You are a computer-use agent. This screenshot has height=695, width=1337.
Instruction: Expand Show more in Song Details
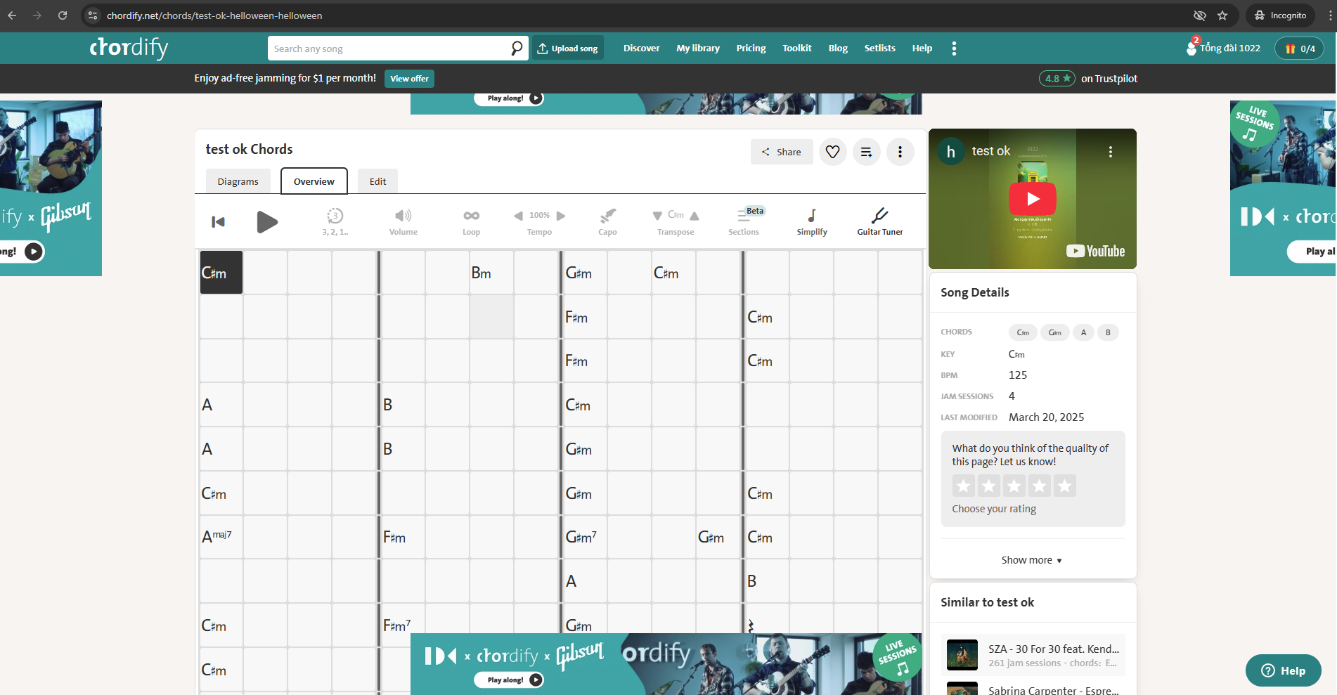click(1031, 560)
